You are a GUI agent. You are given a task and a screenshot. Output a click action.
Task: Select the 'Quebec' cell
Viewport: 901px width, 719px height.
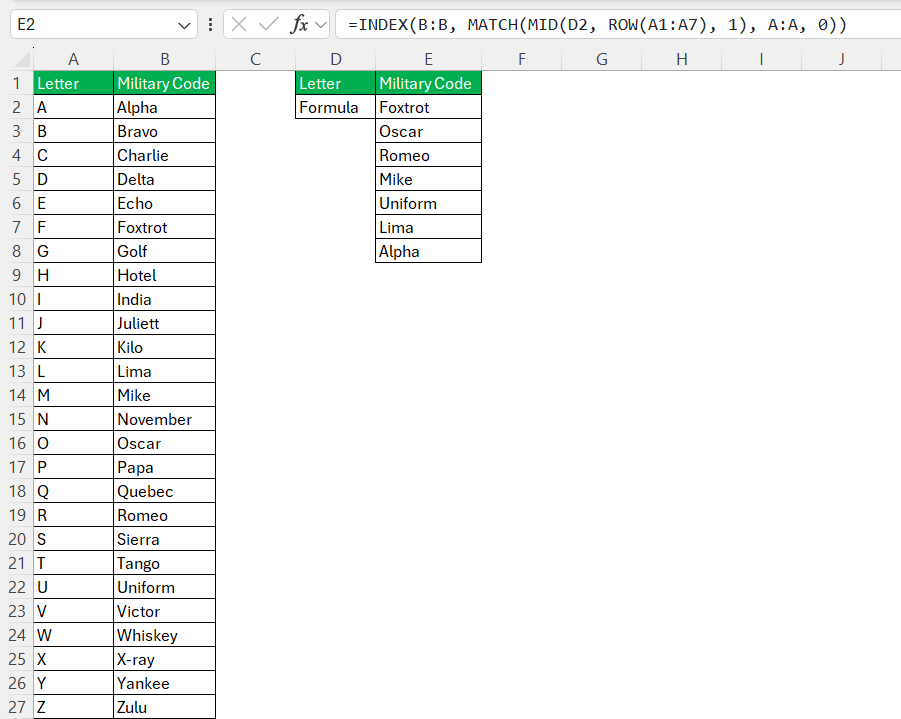(165, 491)
